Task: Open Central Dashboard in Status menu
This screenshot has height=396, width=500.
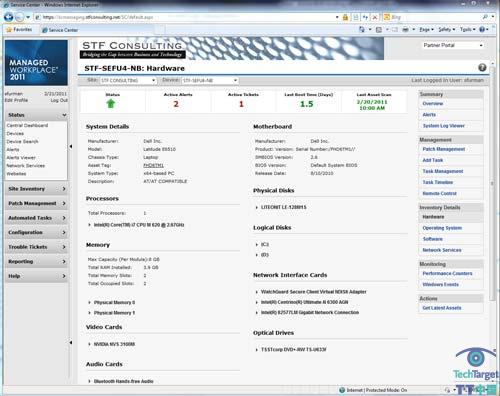Action: tap(27, 125)
